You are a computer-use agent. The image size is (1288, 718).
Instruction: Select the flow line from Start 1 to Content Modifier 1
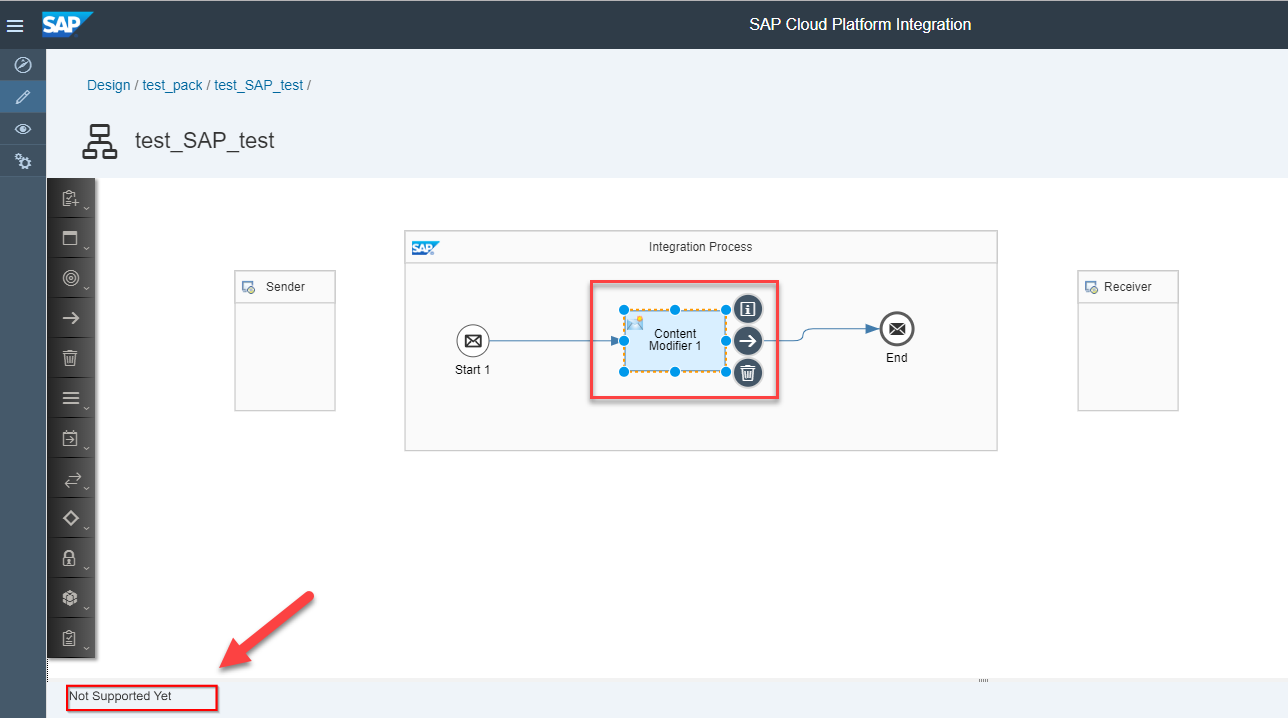coord(555,341)
